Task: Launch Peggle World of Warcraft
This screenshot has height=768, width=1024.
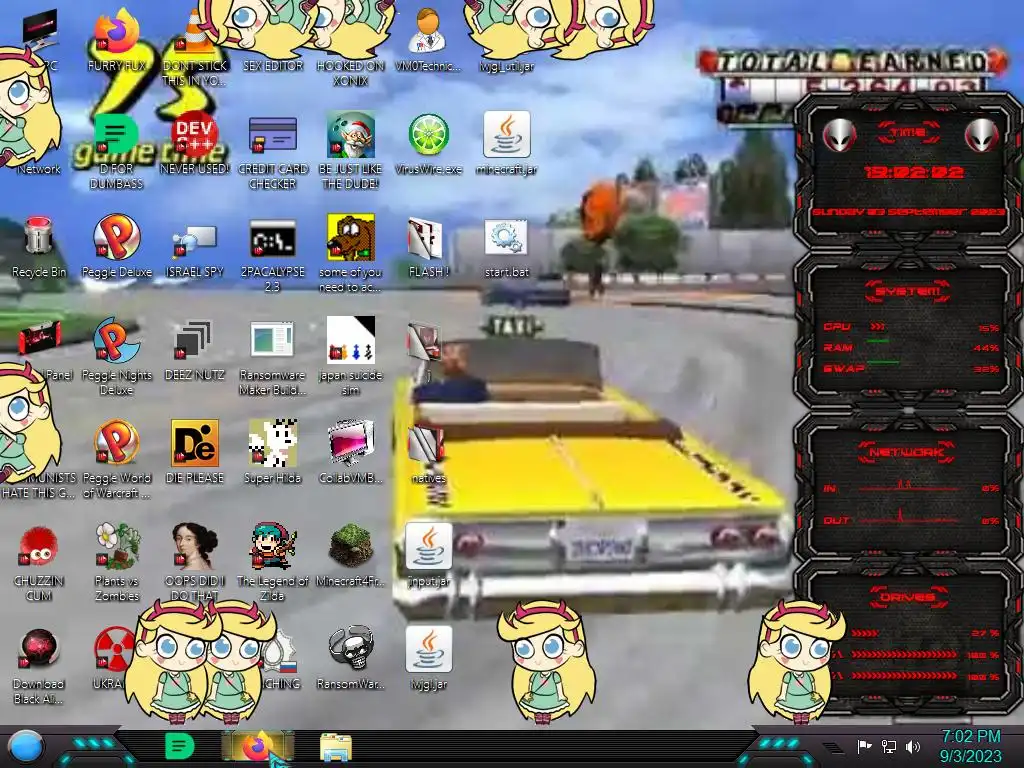Action: (116, 458)
